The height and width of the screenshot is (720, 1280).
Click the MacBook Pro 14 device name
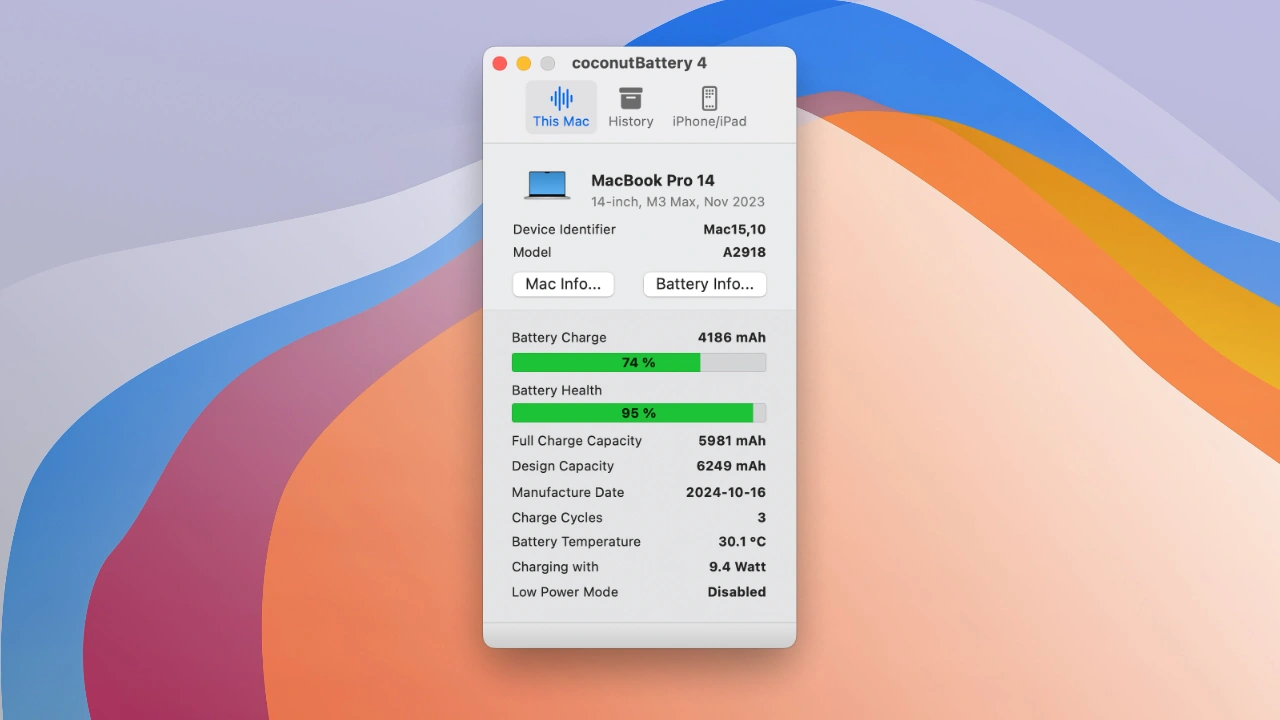point(652,180)
